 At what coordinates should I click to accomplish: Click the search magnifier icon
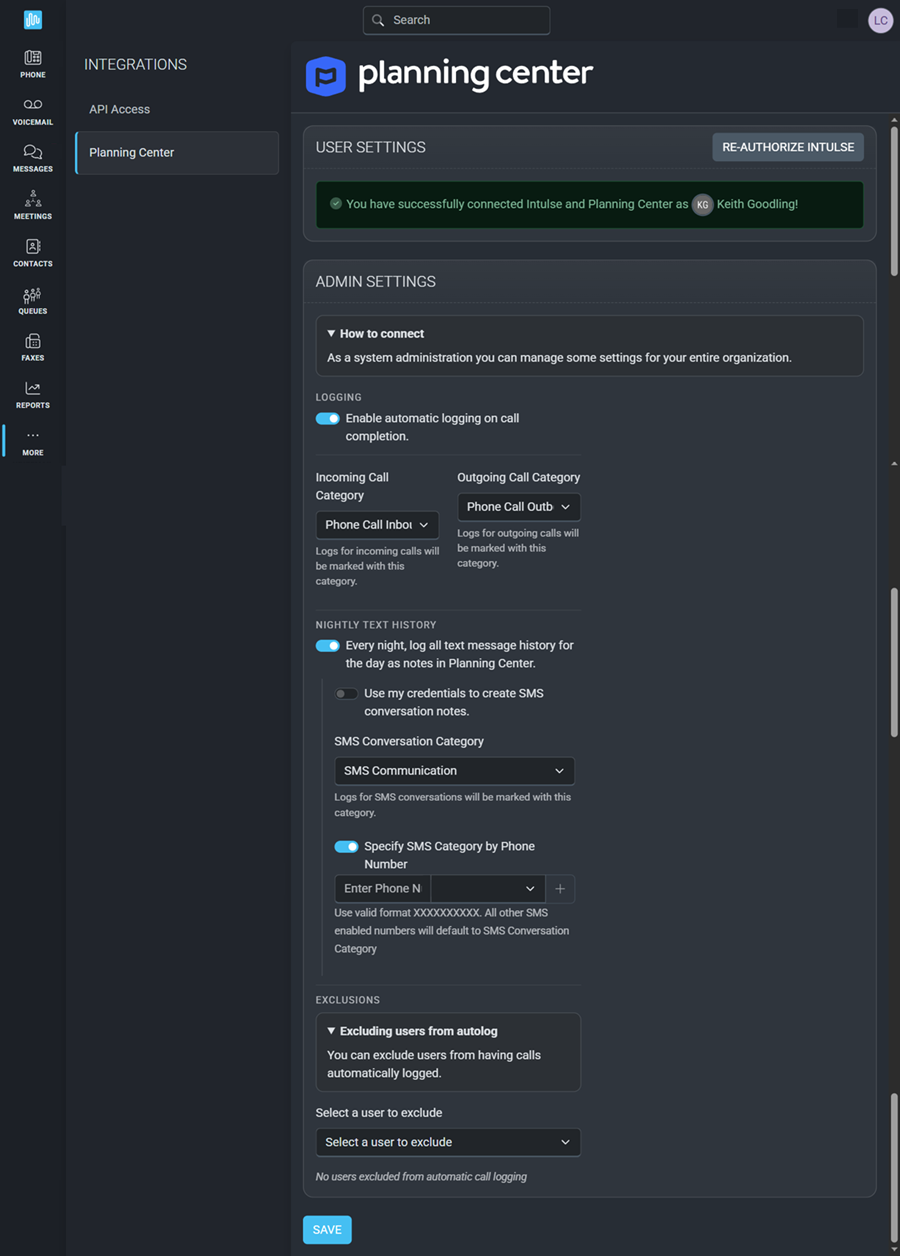pyautogui.click(x=378, y=20)
